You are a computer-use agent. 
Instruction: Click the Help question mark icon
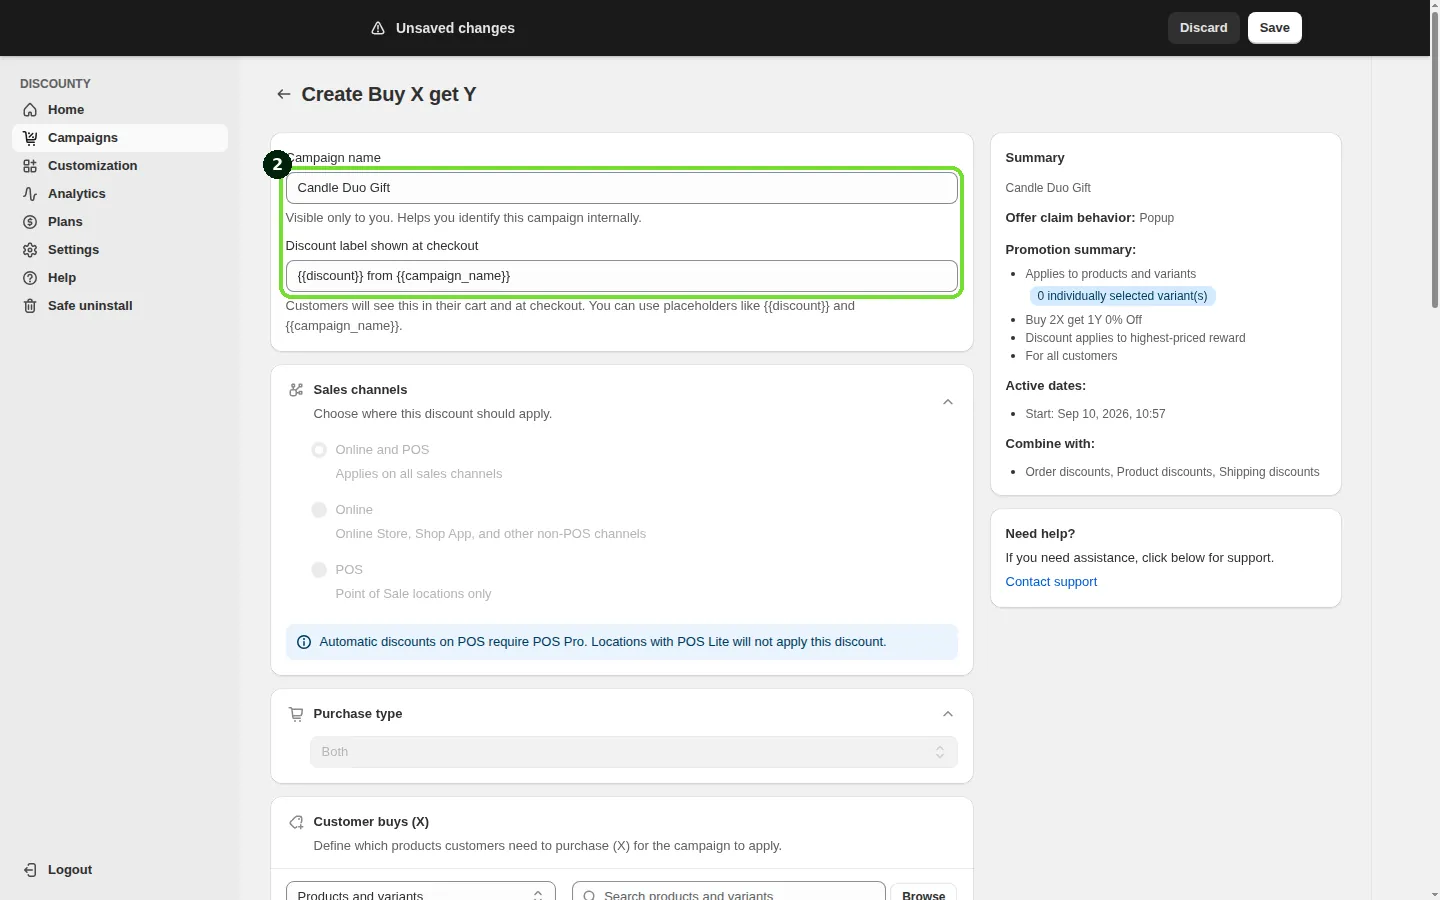click(x=30, y=278)
